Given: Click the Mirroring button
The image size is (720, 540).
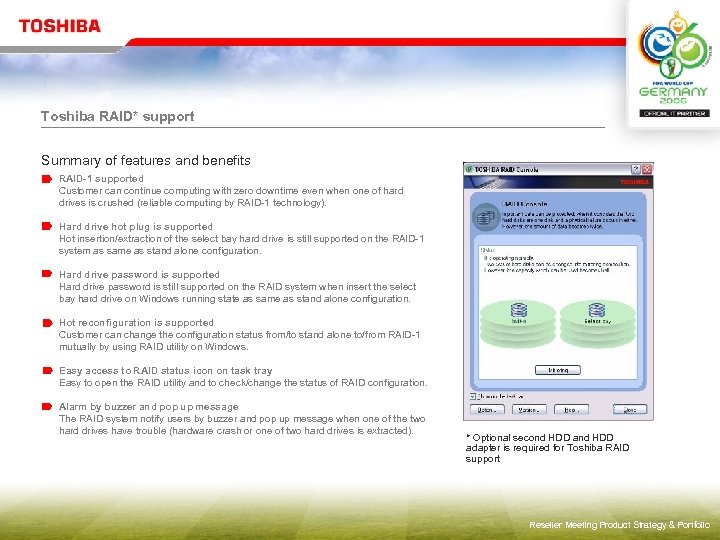Looking at the screenshot, I should click(558, 370).
